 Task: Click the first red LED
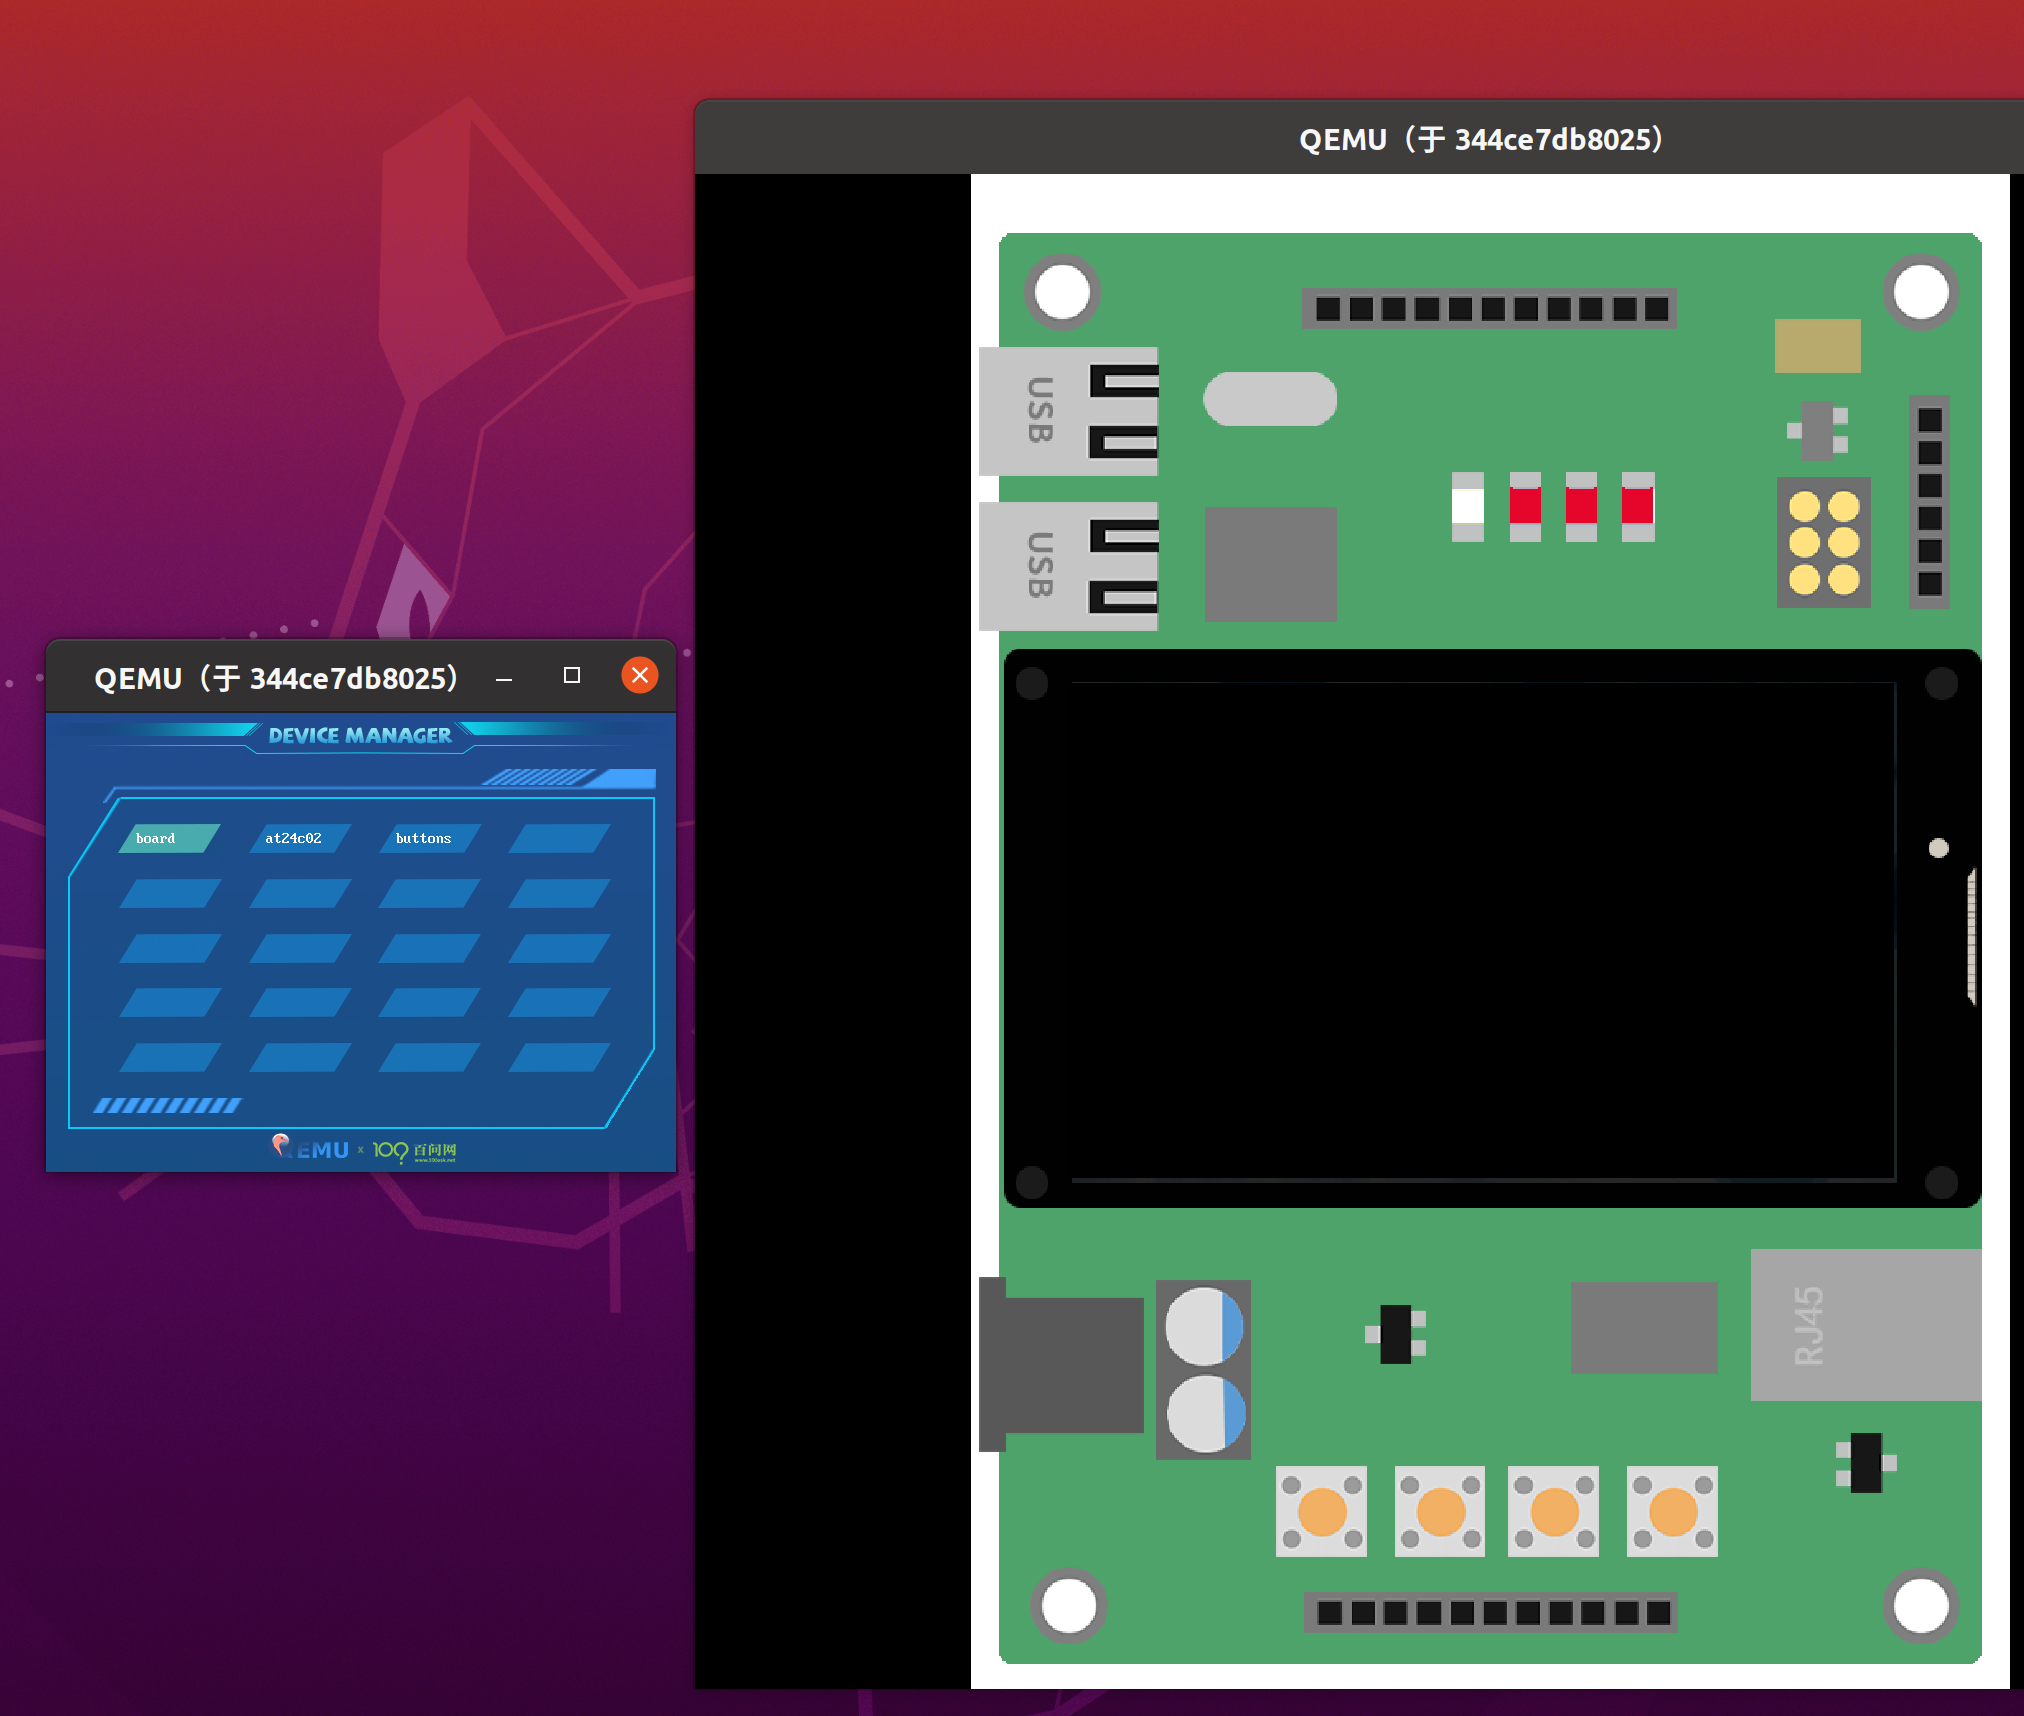point(1524,506)
